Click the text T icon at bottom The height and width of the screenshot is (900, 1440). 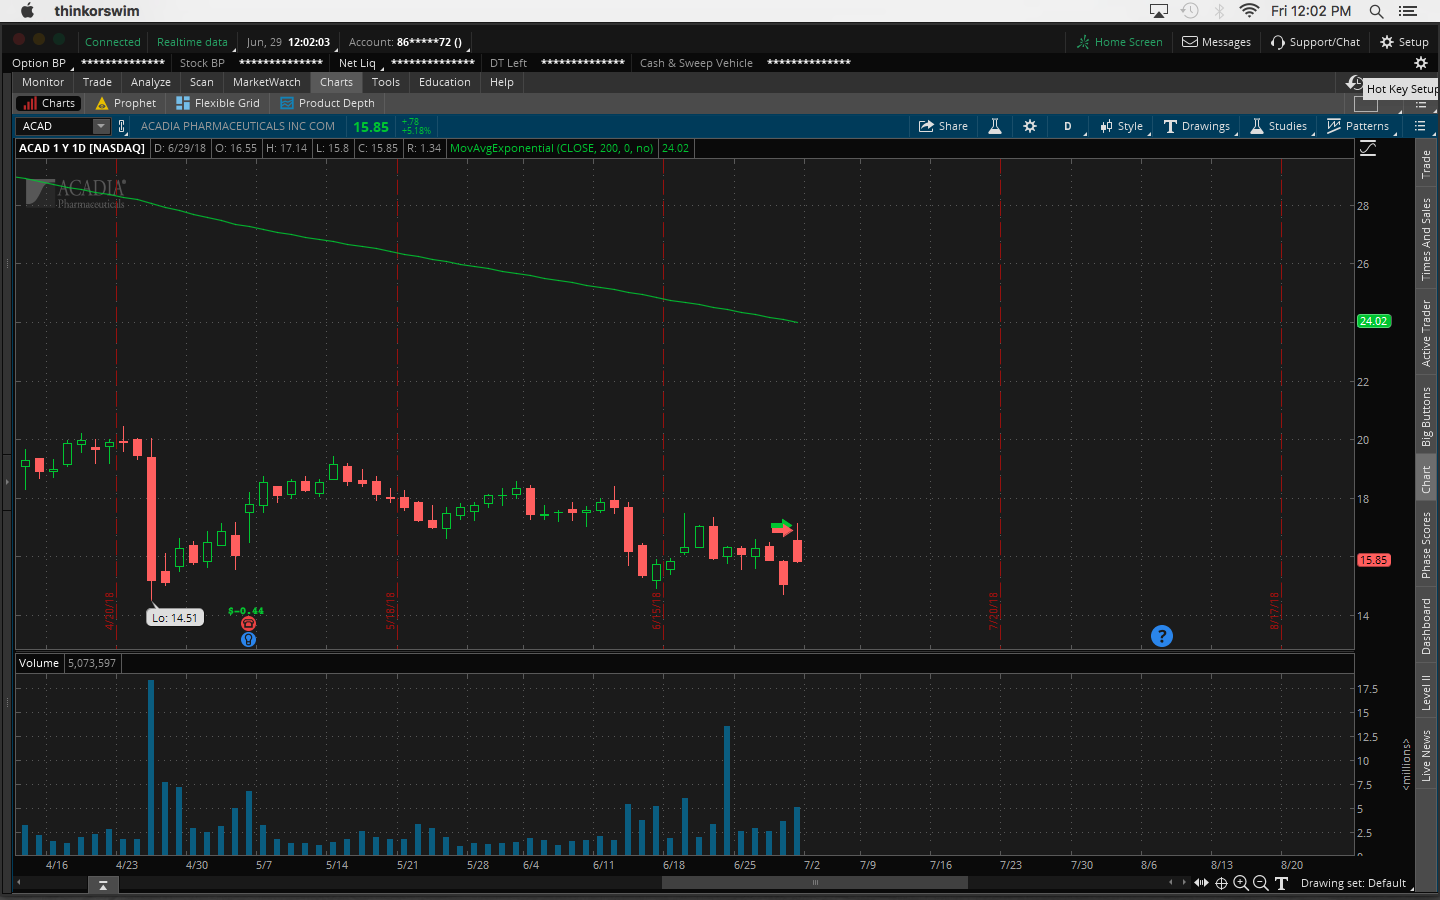pos(1281,883)
